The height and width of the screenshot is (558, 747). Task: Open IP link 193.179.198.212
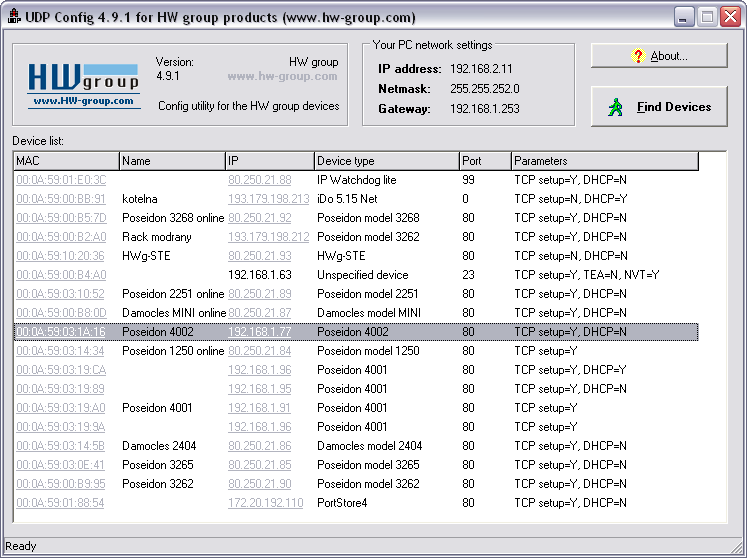[x=269, y=237]
